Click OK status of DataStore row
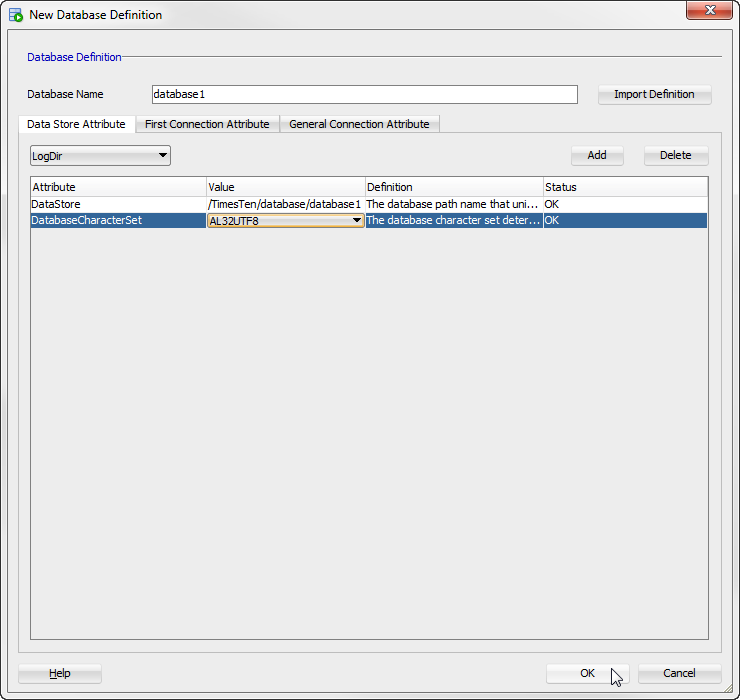 [625, 204]
